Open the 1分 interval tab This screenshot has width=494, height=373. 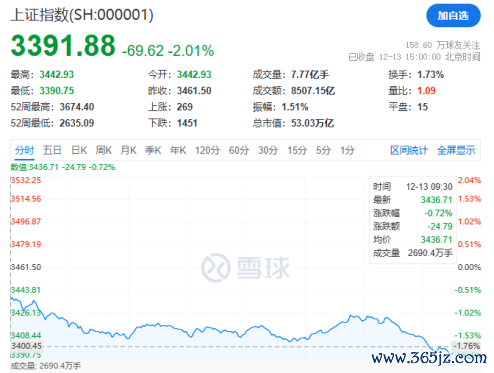[x=347, y=150]
